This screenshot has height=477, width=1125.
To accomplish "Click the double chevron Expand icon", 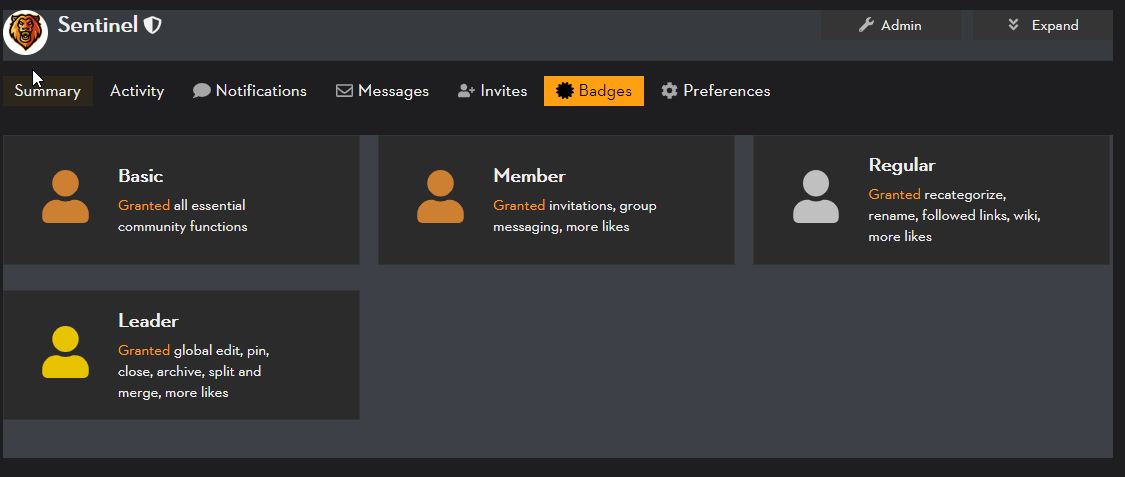I will (1013, 25).
